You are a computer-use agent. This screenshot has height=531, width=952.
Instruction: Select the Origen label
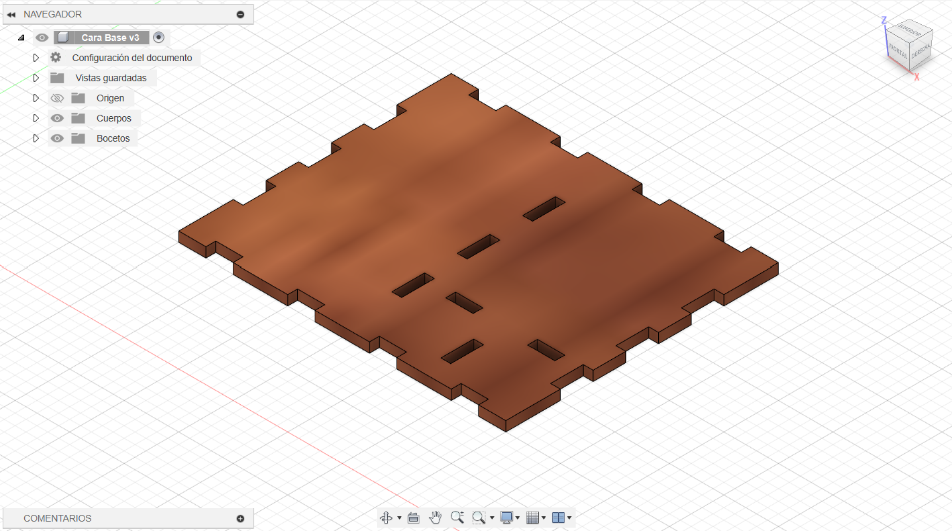pyautogui.click(x=110, y=98)
